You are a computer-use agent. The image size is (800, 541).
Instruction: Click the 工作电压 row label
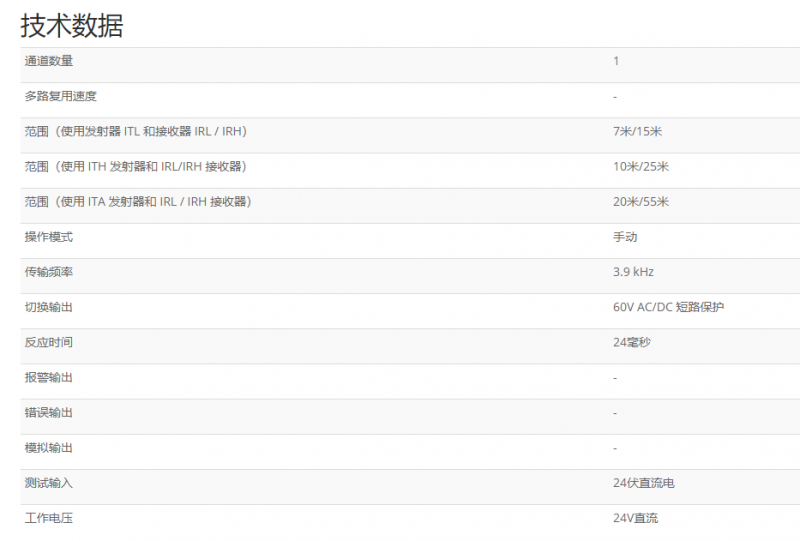[49, 518]
